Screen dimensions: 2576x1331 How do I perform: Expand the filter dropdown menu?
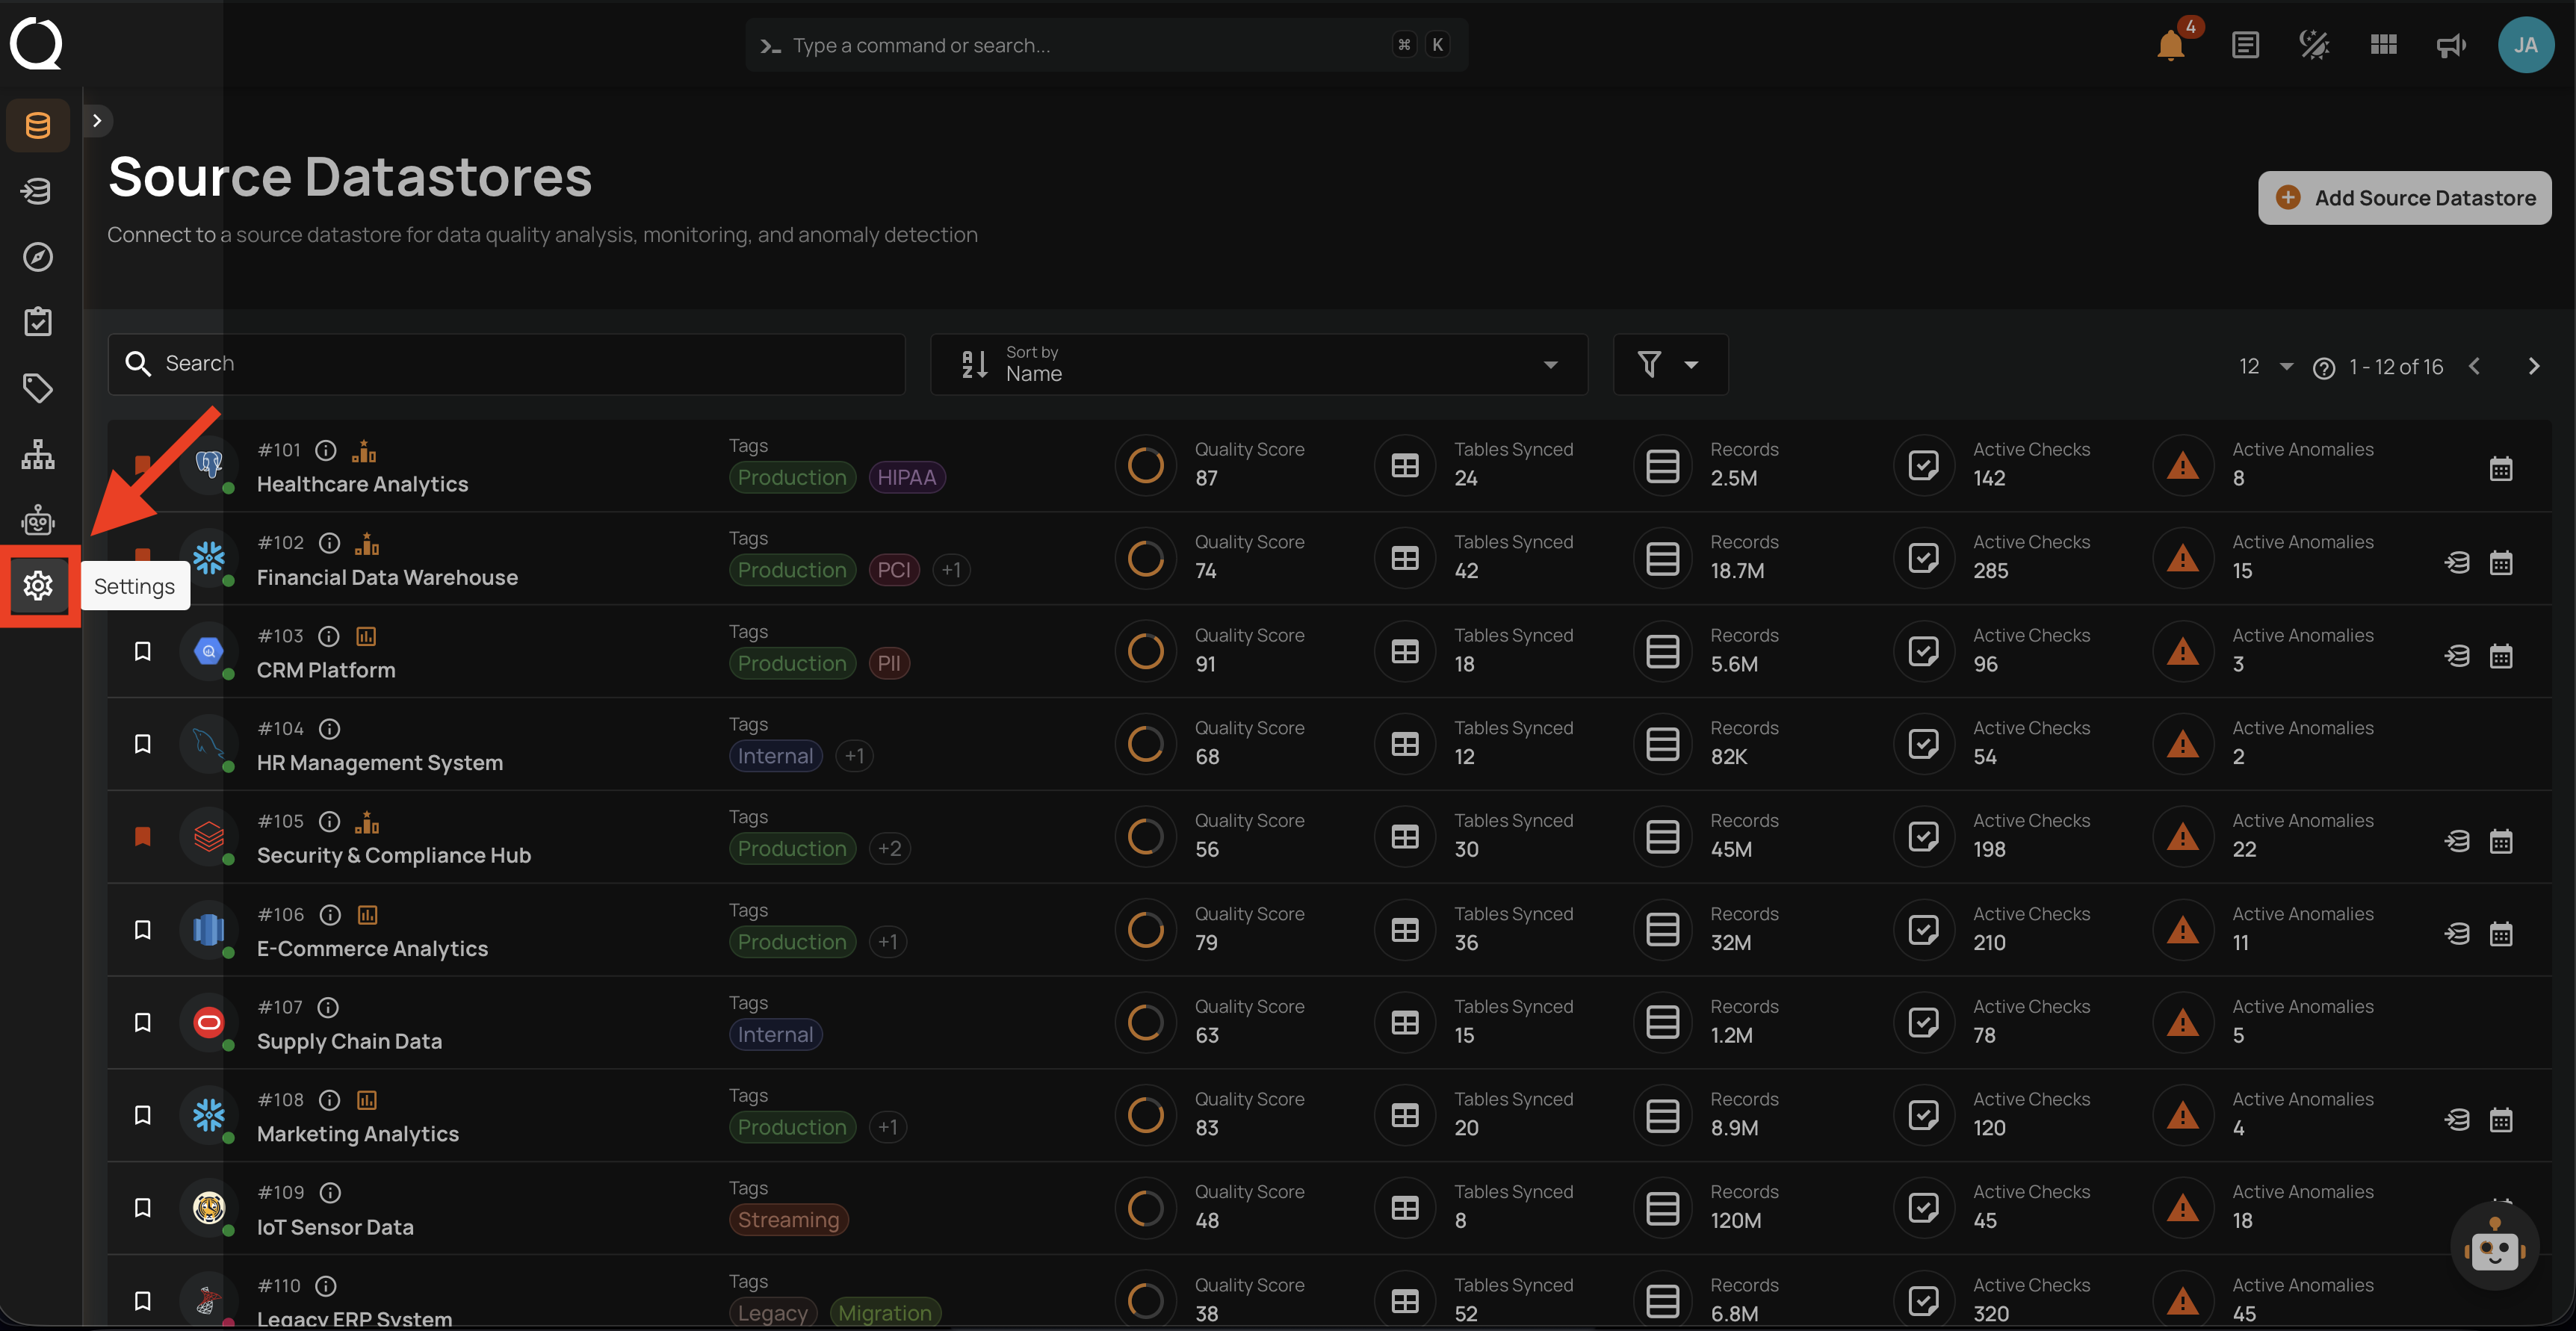[1669, 364]
